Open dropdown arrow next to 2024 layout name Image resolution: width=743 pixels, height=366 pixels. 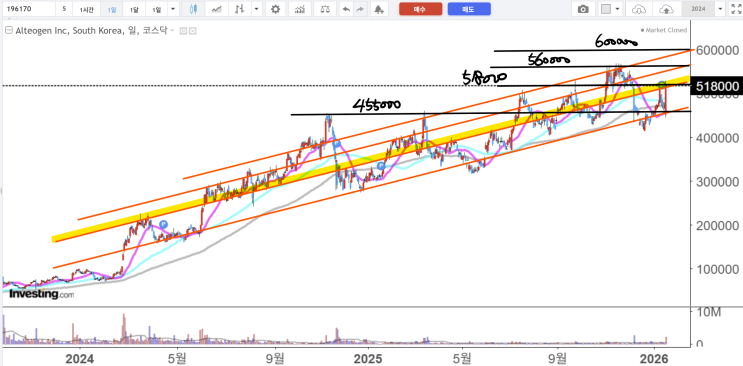(x=721, y=9)
